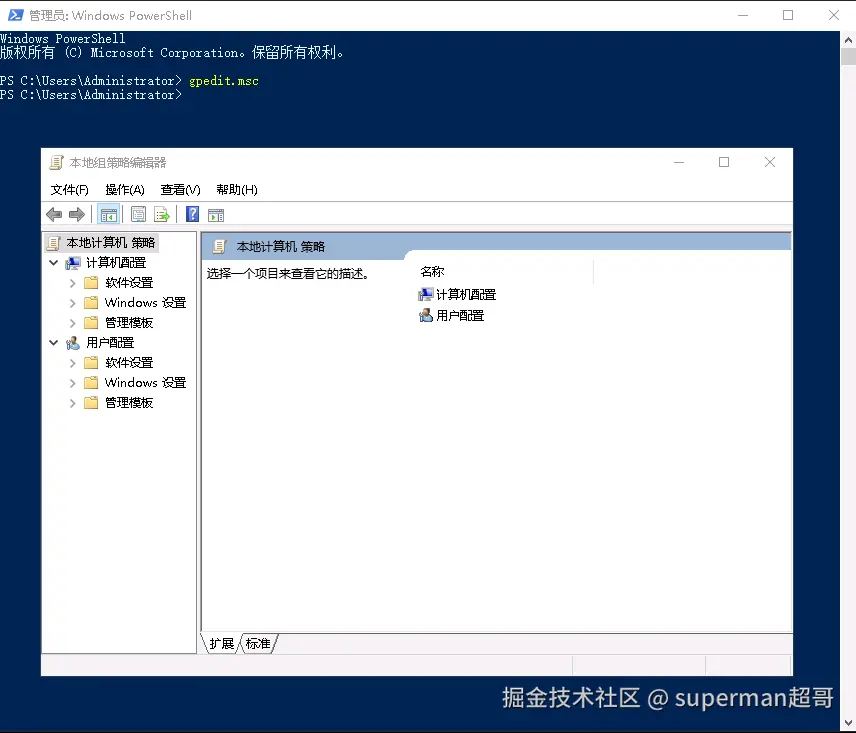Click the Properties toolbar icon

click(x=139, y=214)
